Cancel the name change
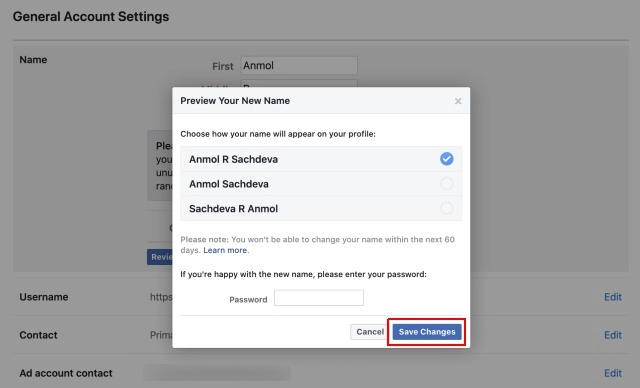The height and width of the screenshot is (388, 640). (x=370, y=332)
